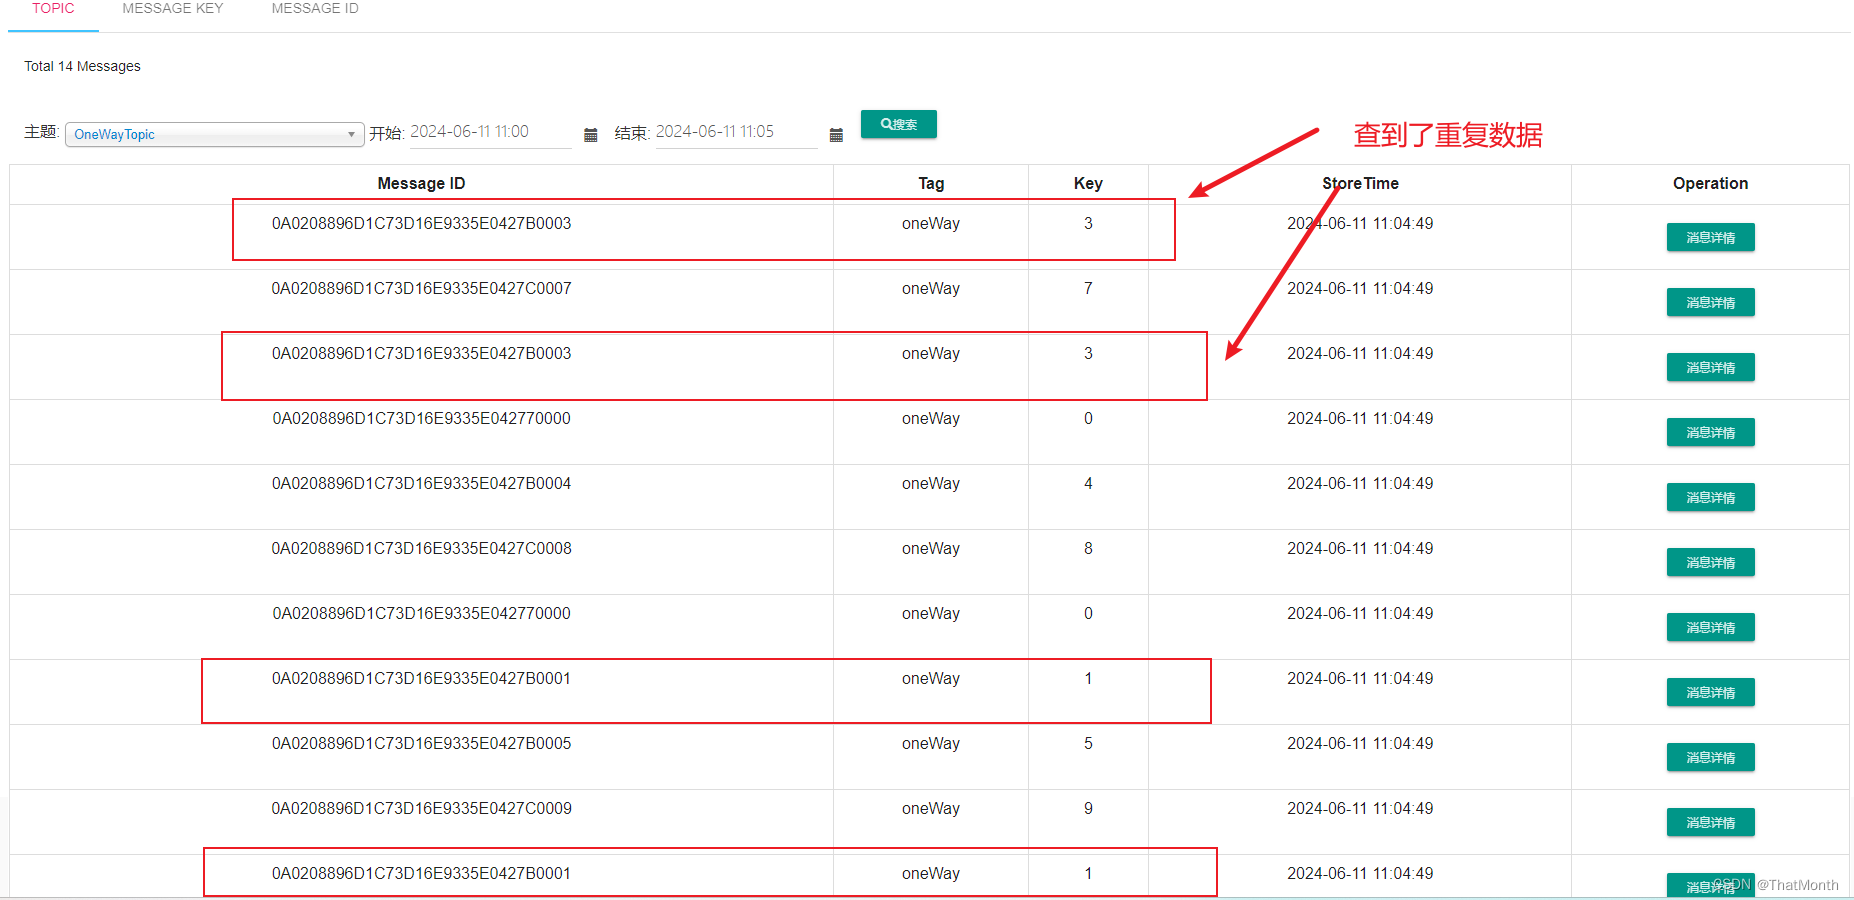Click the Key column header
Image resolution: width=1854 pixels, height=900 pixels.
click(1088, 184)
